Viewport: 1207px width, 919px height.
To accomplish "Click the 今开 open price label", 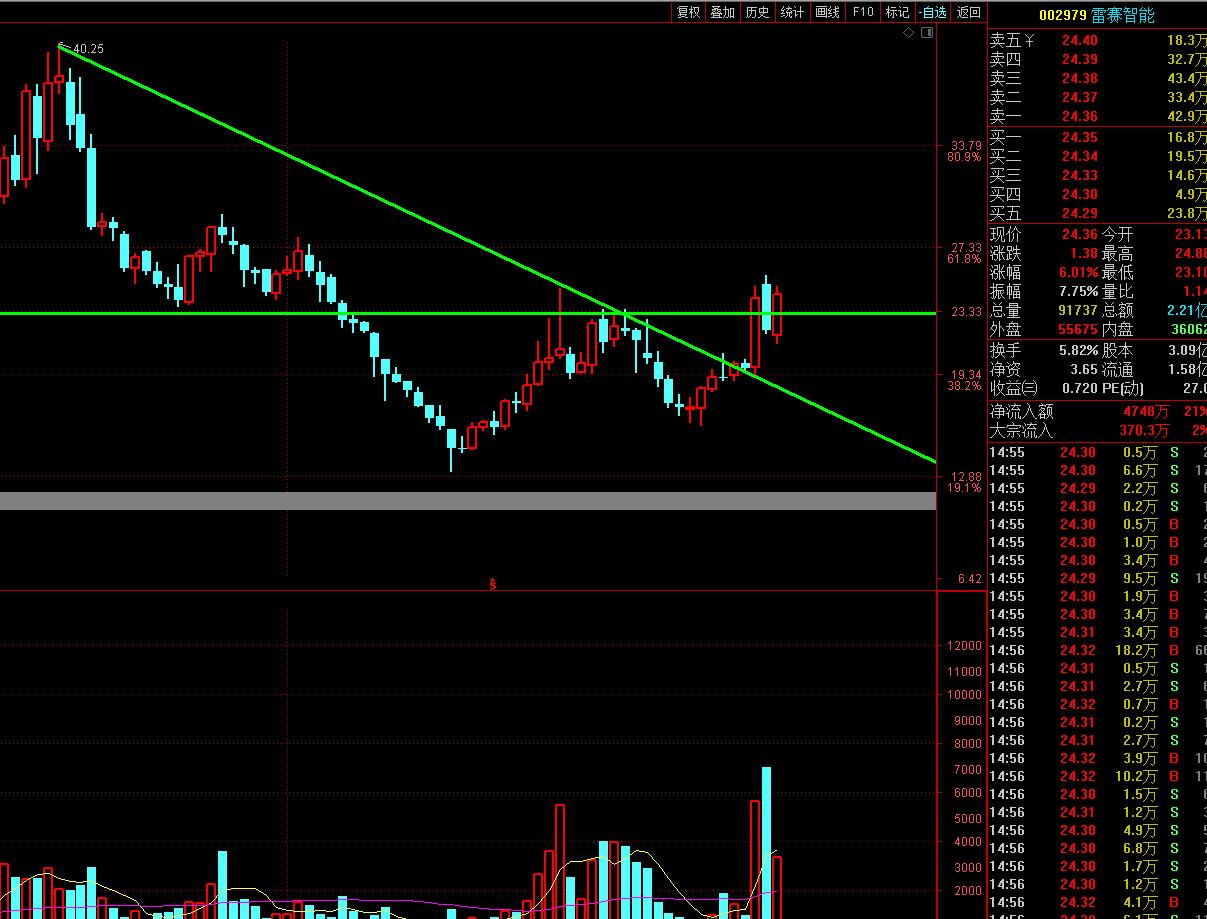I will pos(1117,235).
